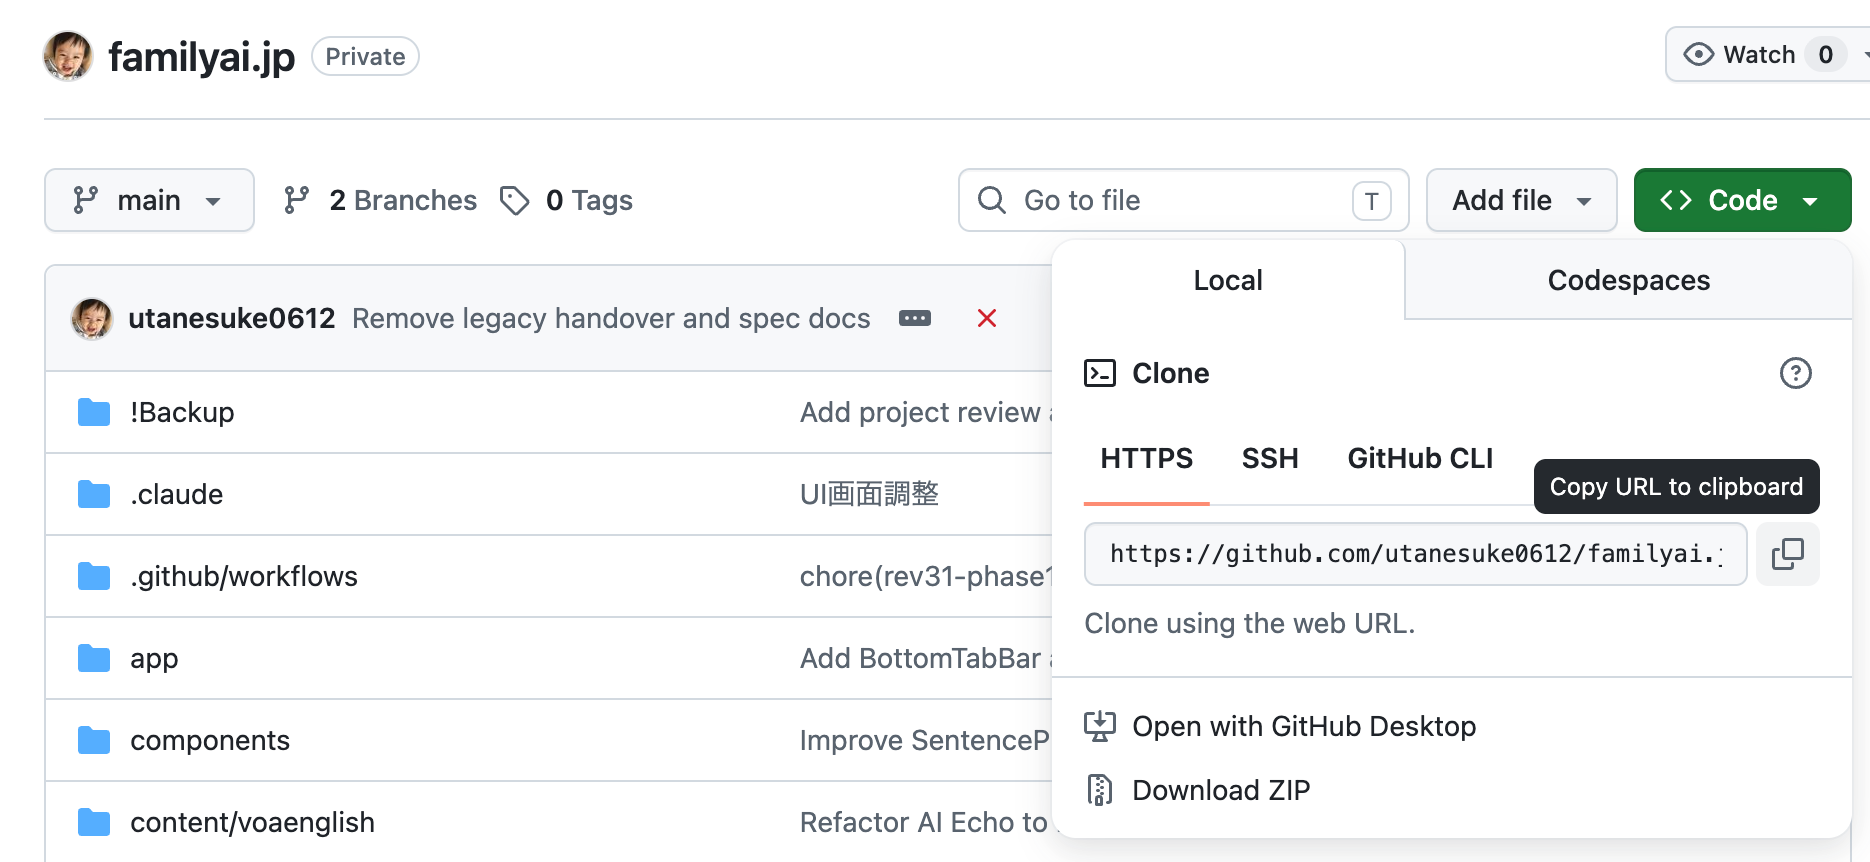This screenshot has width=1870, height=862.
Task: Toggle the green Code dropdown button
Action: (x=1742, y=200)
